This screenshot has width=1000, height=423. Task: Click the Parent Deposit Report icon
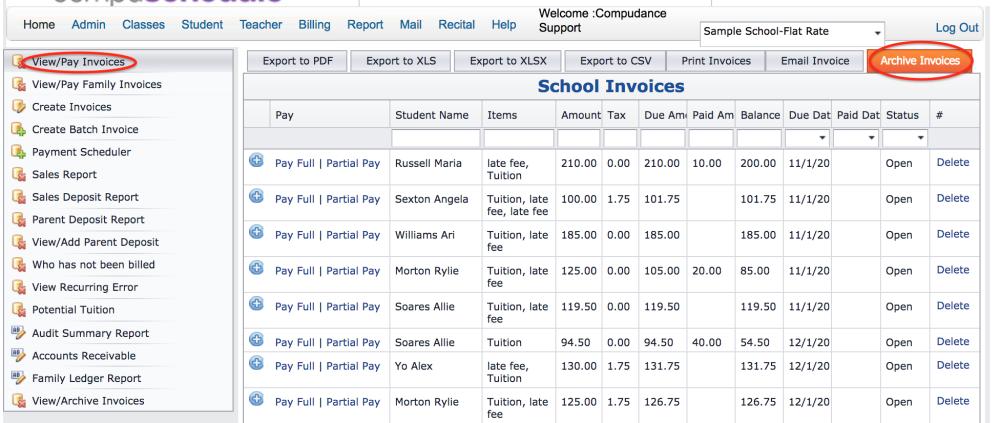[18, 219]
